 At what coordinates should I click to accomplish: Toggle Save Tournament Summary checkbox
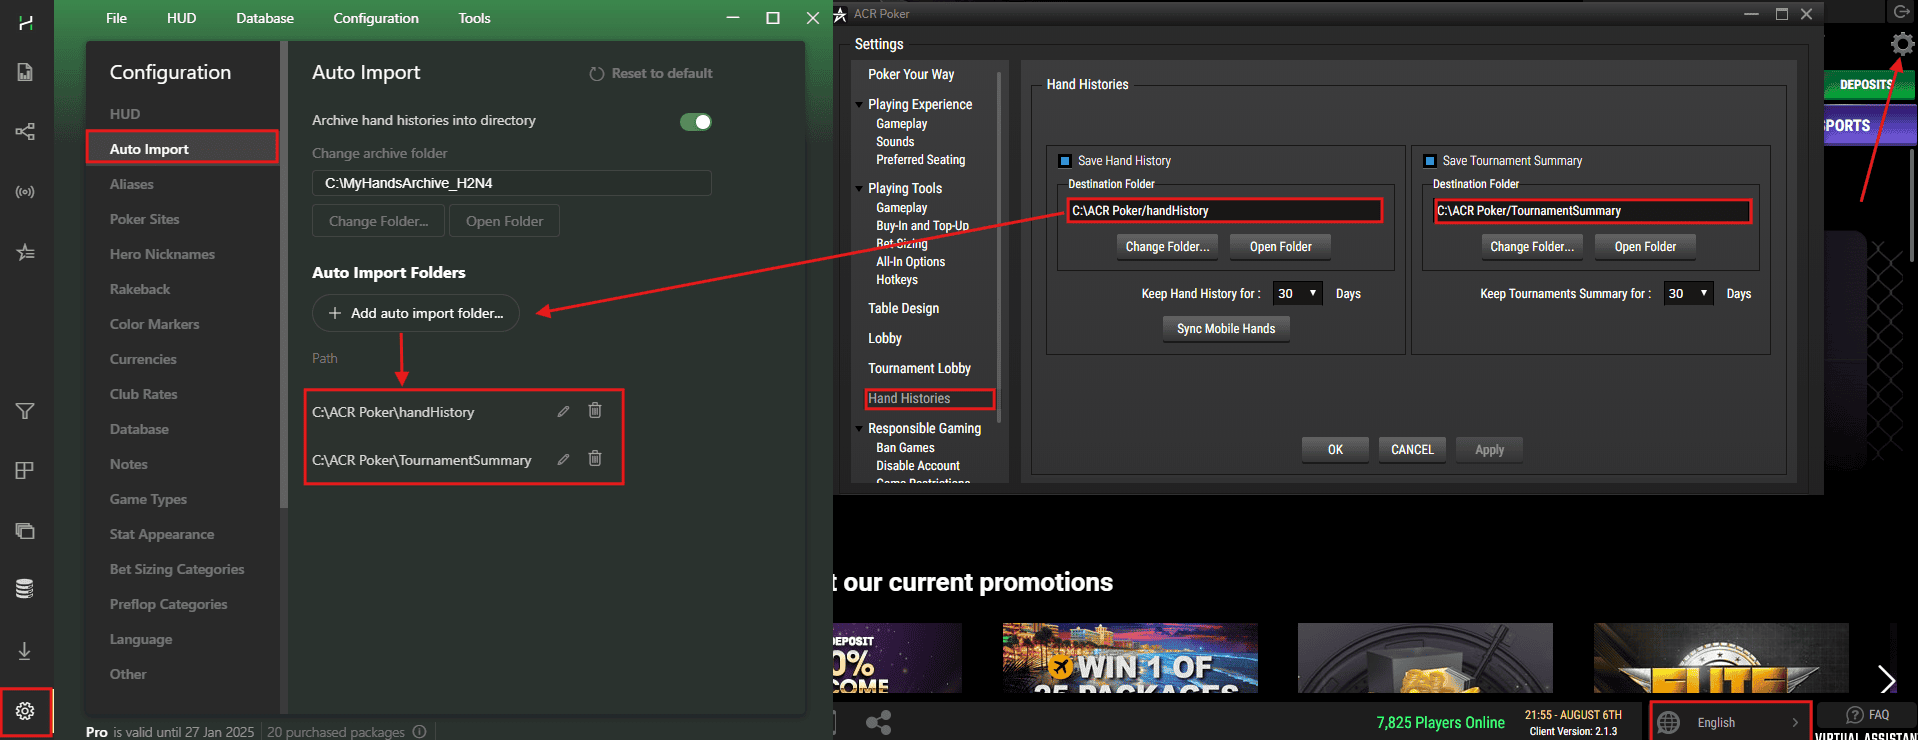1430,161
